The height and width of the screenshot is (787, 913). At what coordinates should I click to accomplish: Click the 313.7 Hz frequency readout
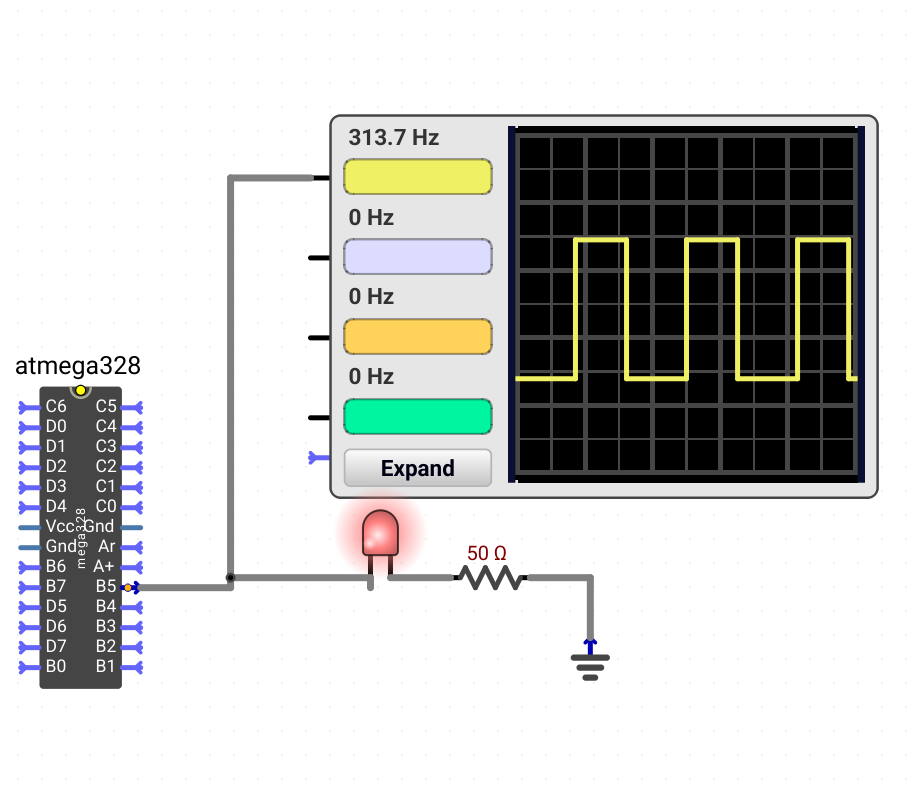click(394, 138)
